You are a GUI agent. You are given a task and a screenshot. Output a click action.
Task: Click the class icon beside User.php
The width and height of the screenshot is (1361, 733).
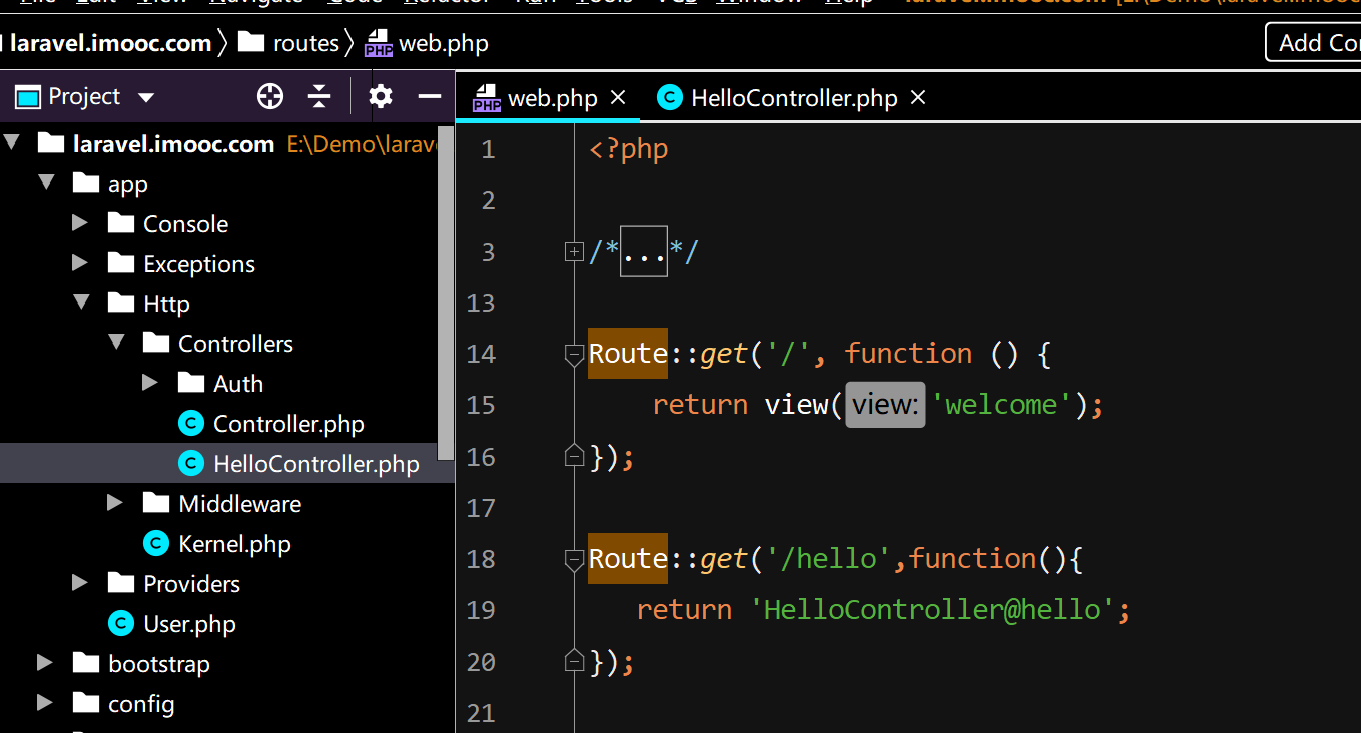[x=120, y=623]
